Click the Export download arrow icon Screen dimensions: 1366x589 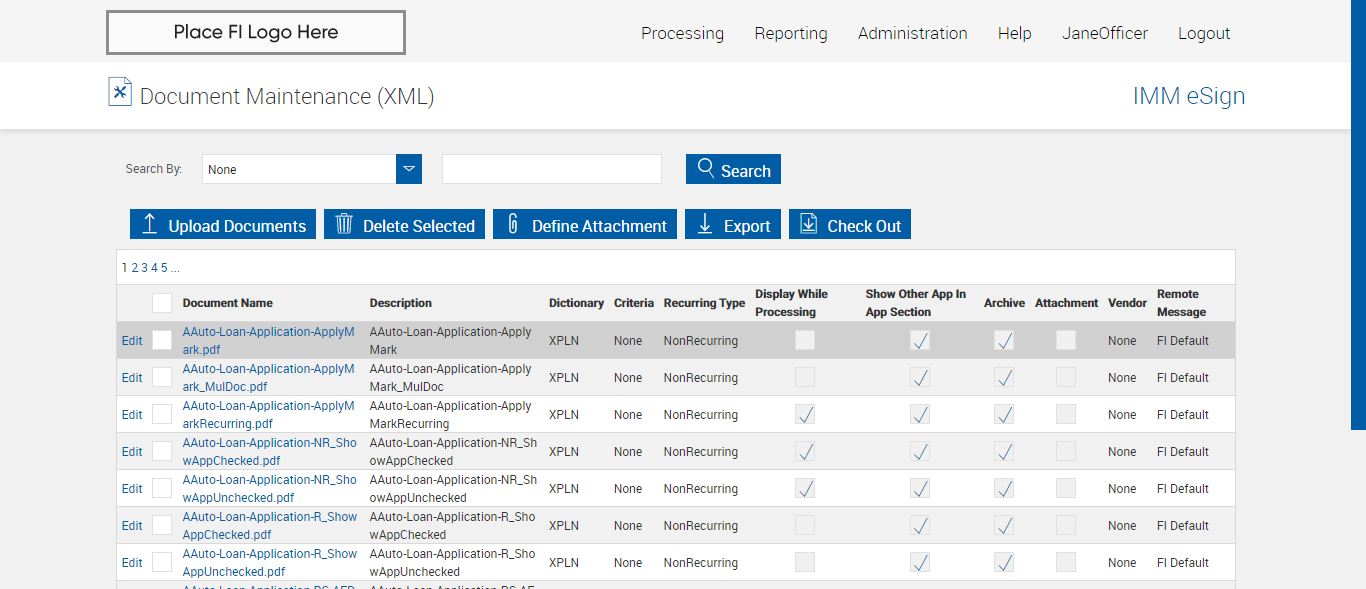click(x=705, y=224)
